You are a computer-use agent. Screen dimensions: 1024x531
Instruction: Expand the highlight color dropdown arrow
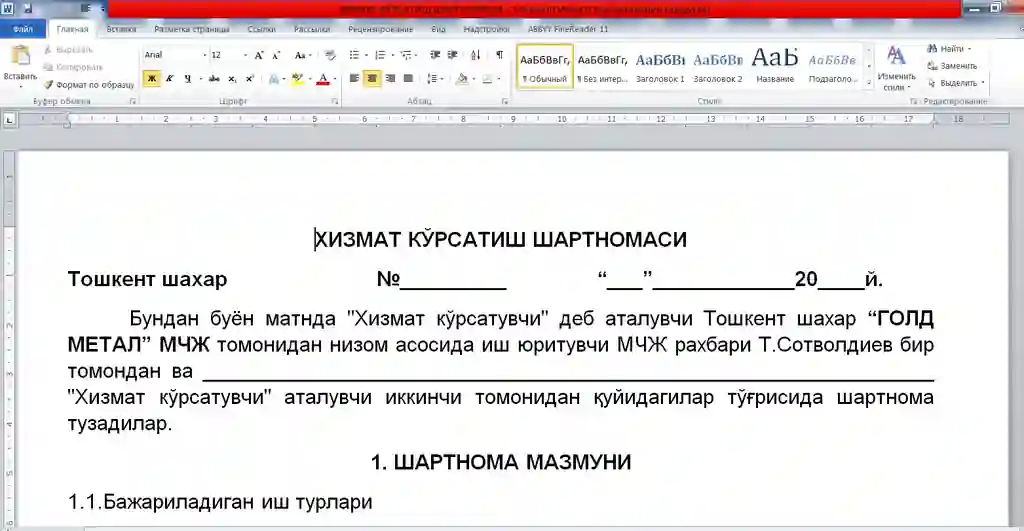[310, 79]
